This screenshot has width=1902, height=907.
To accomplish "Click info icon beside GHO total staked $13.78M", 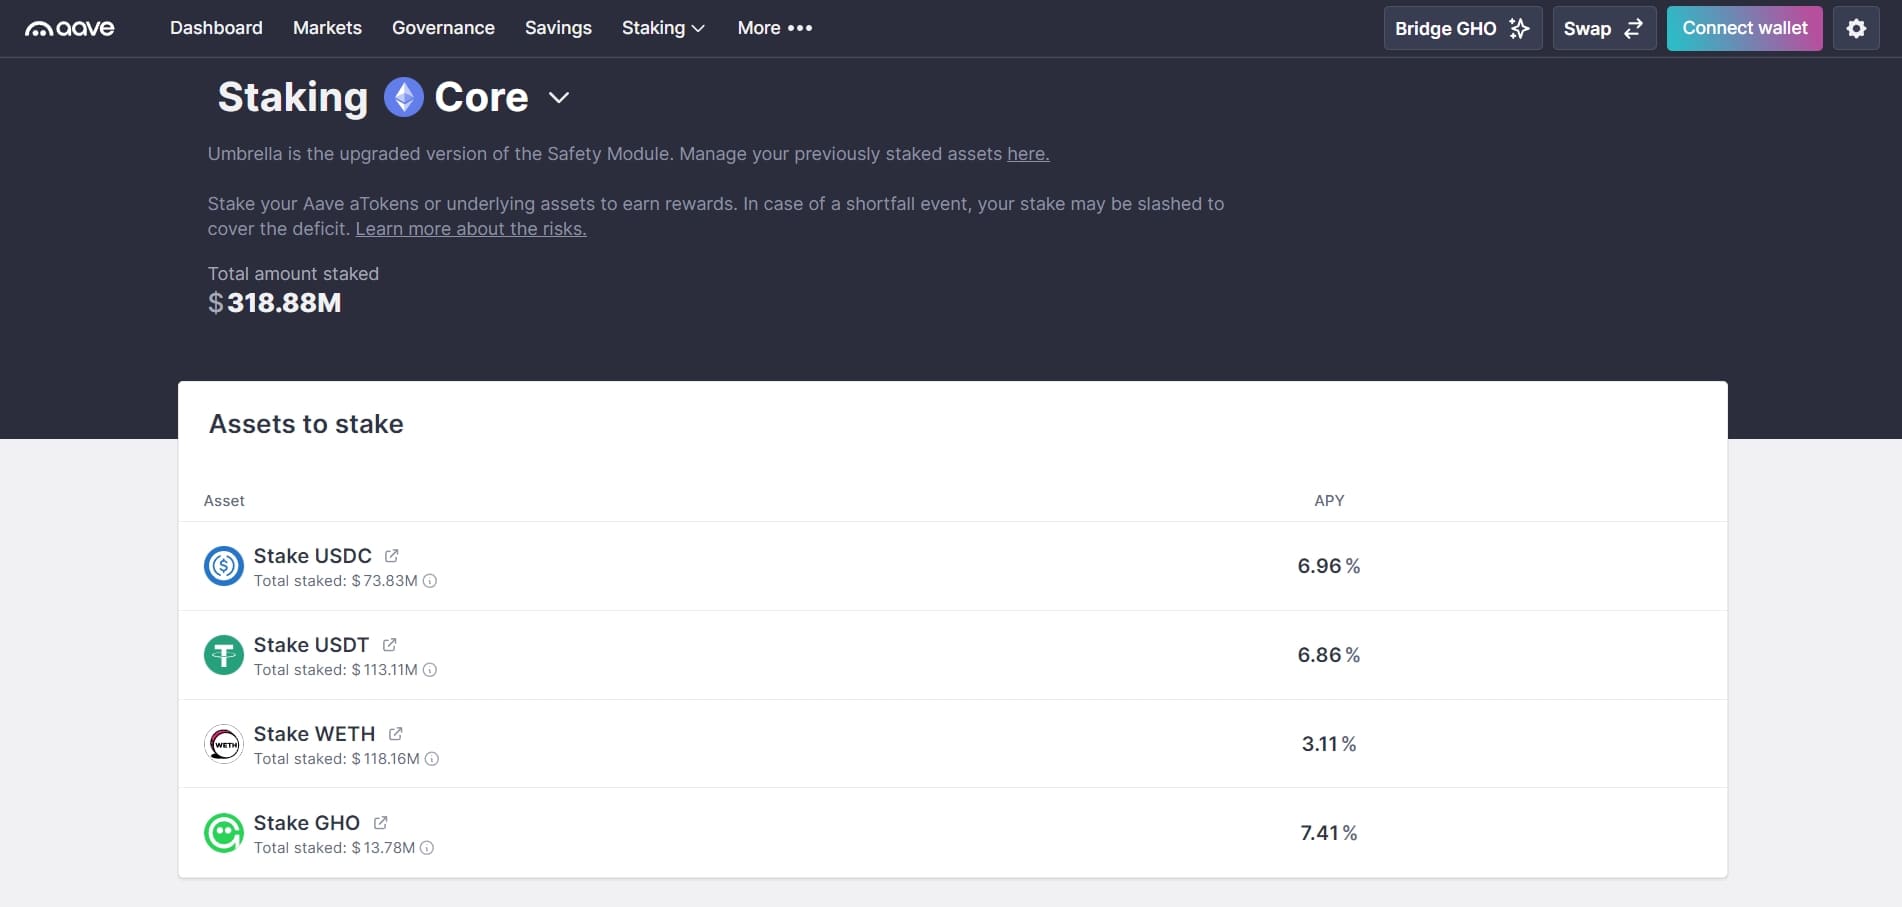I will (427, 848).
